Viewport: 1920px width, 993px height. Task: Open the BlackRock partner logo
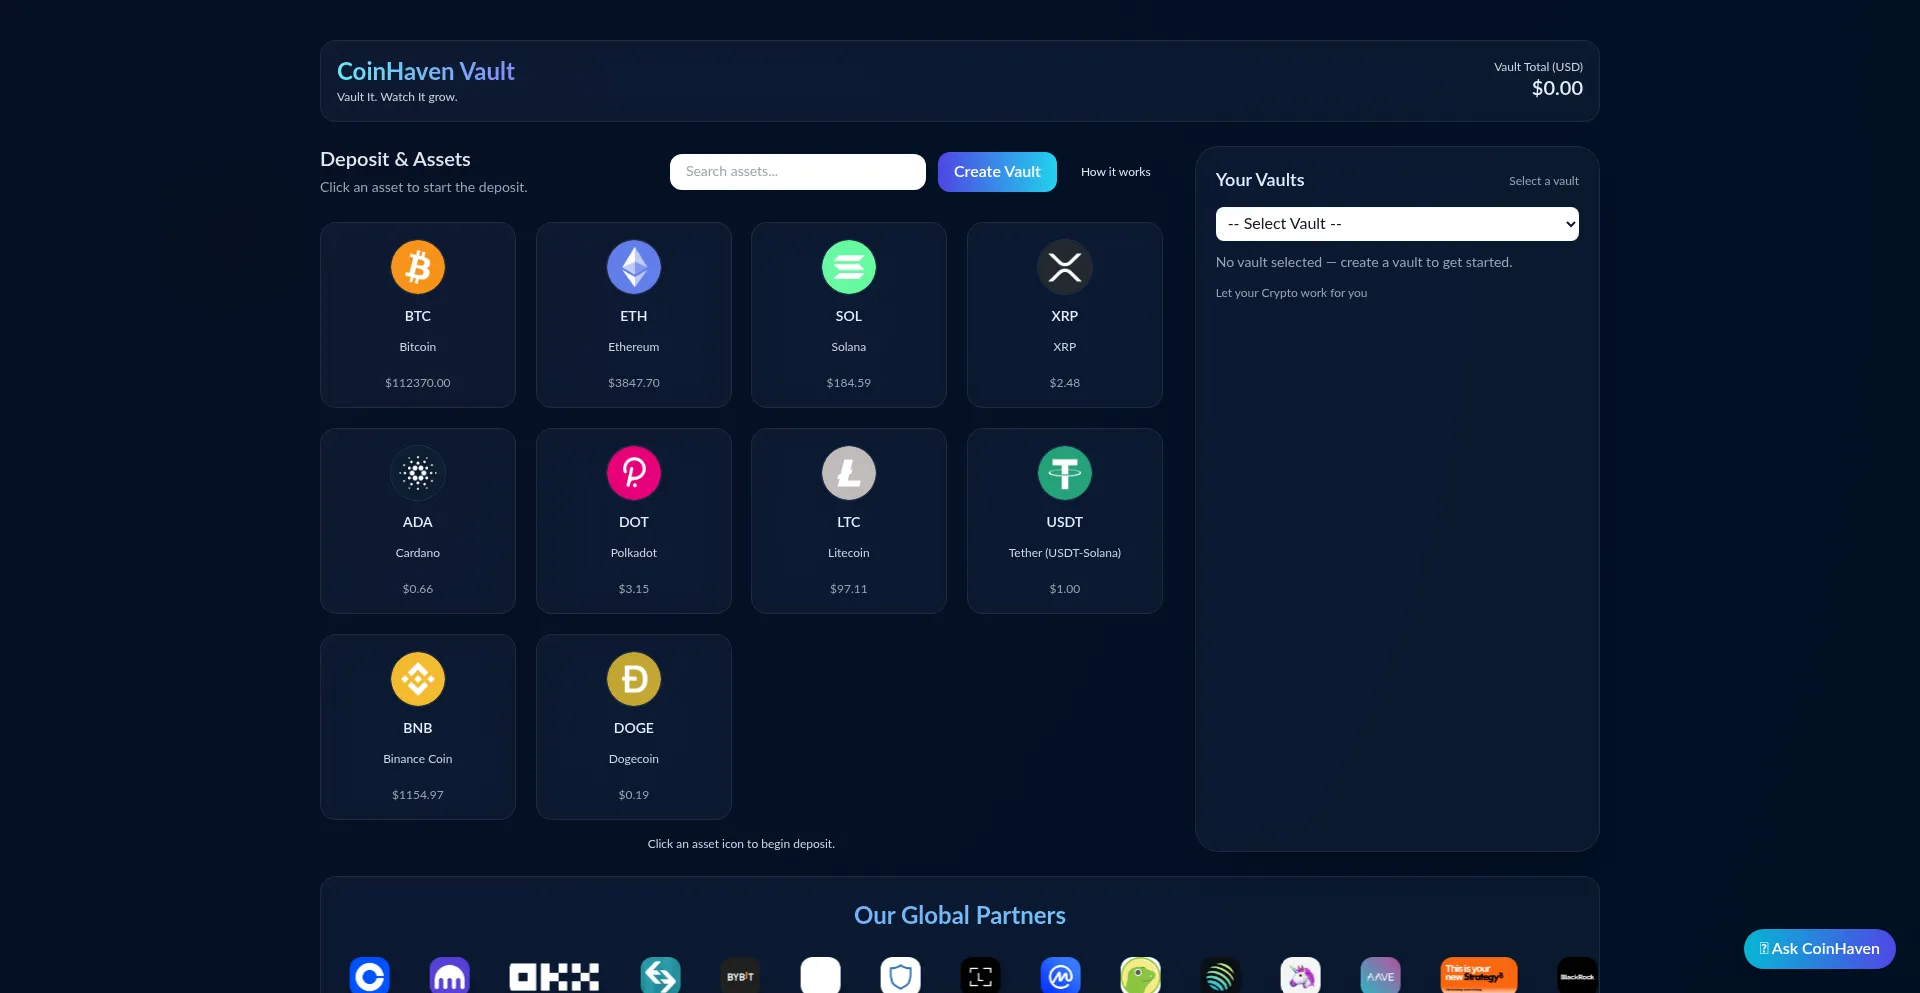coord(1578,976)
